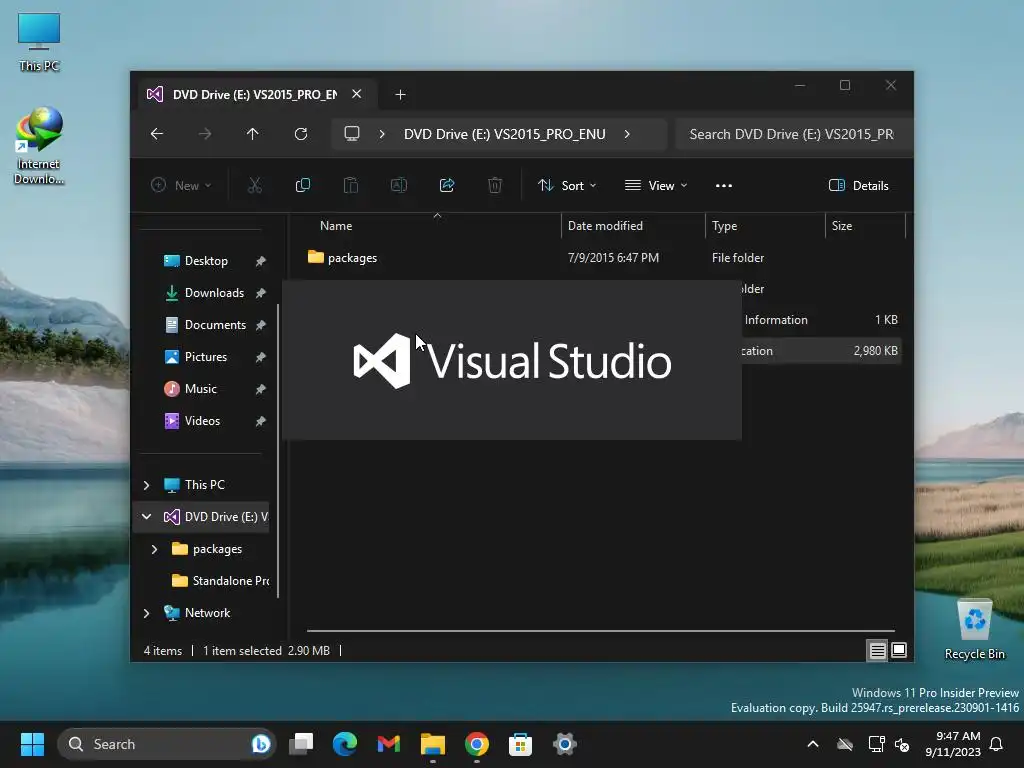Sort by Date modified column
Screen dimensions: 1024x768
[605, 226]
